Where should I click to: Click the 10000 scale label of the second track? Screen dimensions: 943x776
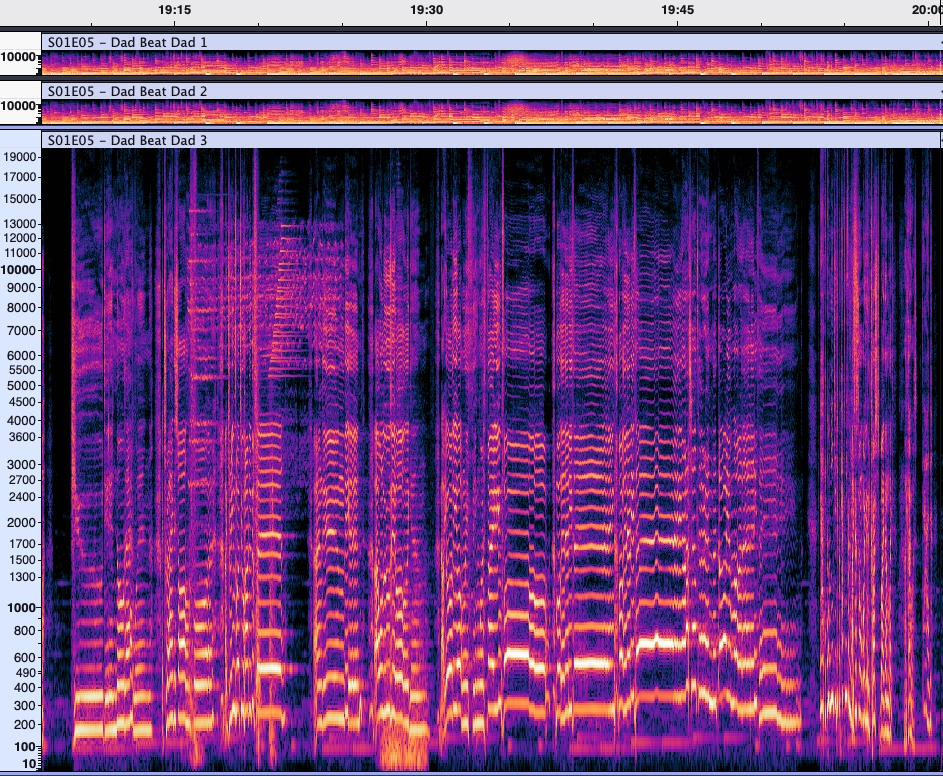[18, 106]
